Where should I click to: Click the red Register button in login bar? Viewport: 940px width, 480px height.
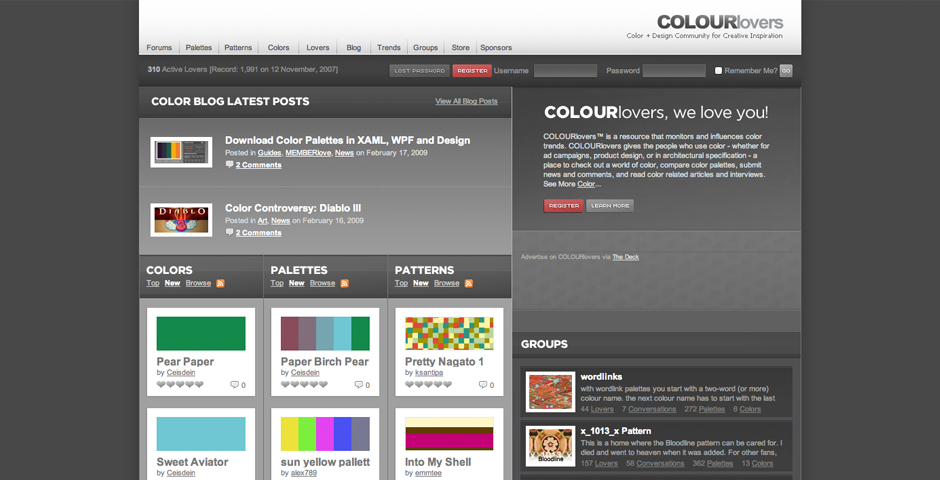tap(472, 71)
